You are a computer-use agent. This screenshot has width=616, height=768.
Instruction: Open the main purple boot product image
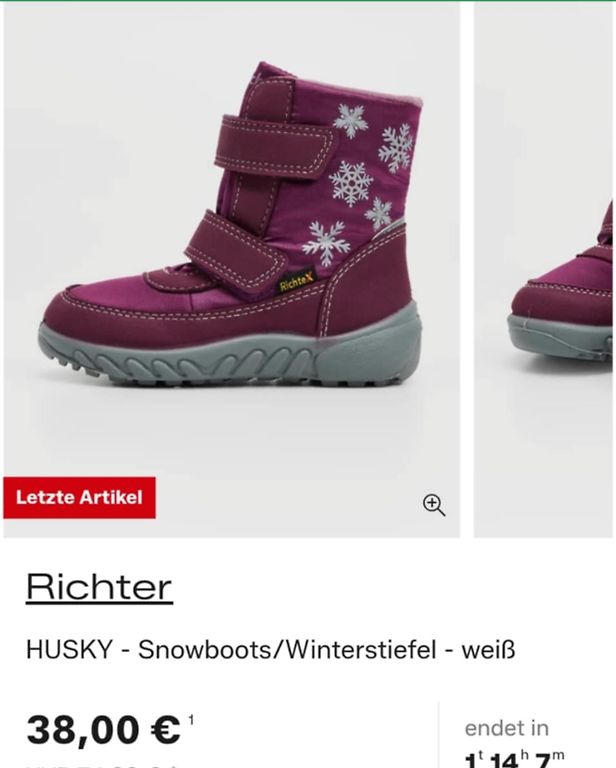click(232, 269)
